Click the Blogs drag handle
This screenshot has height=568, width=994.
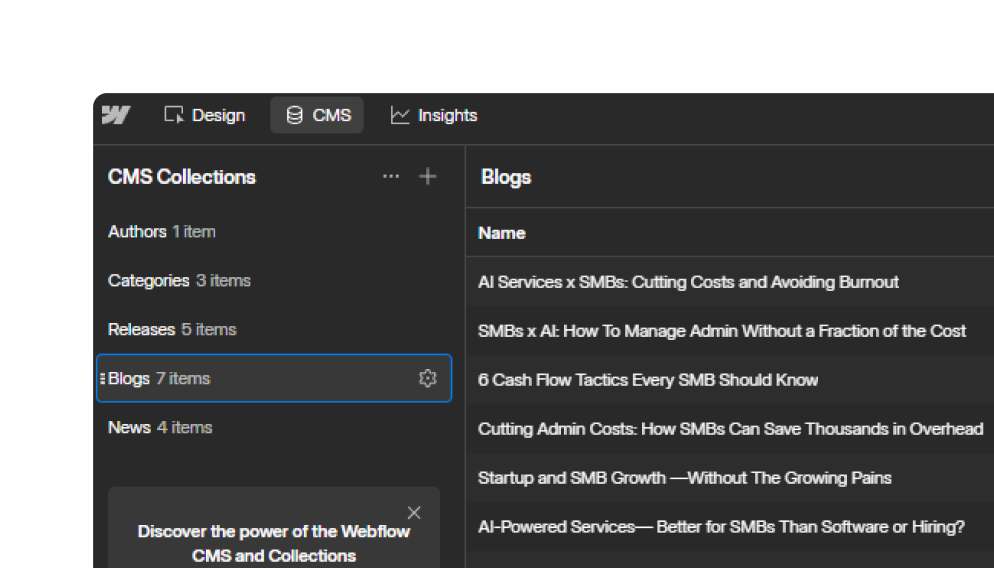103,378
